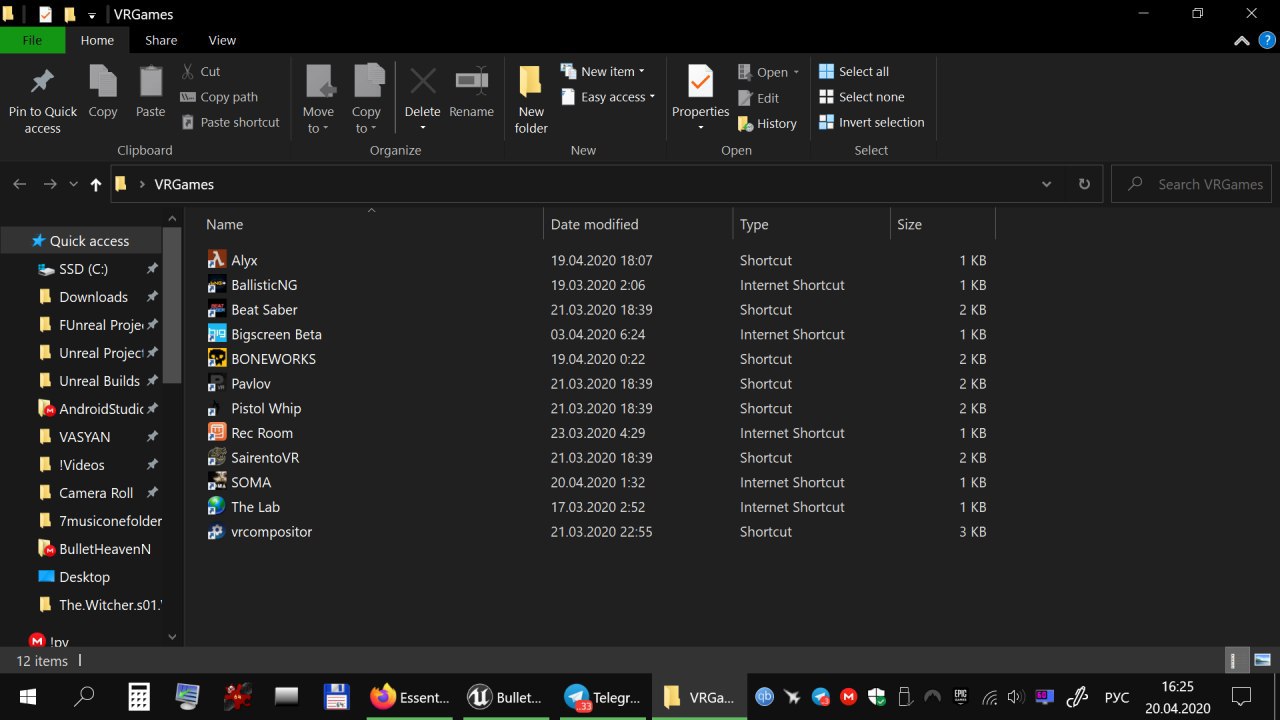The image size is (1280, 720).
Task: Click Select none
Action: 862,97
